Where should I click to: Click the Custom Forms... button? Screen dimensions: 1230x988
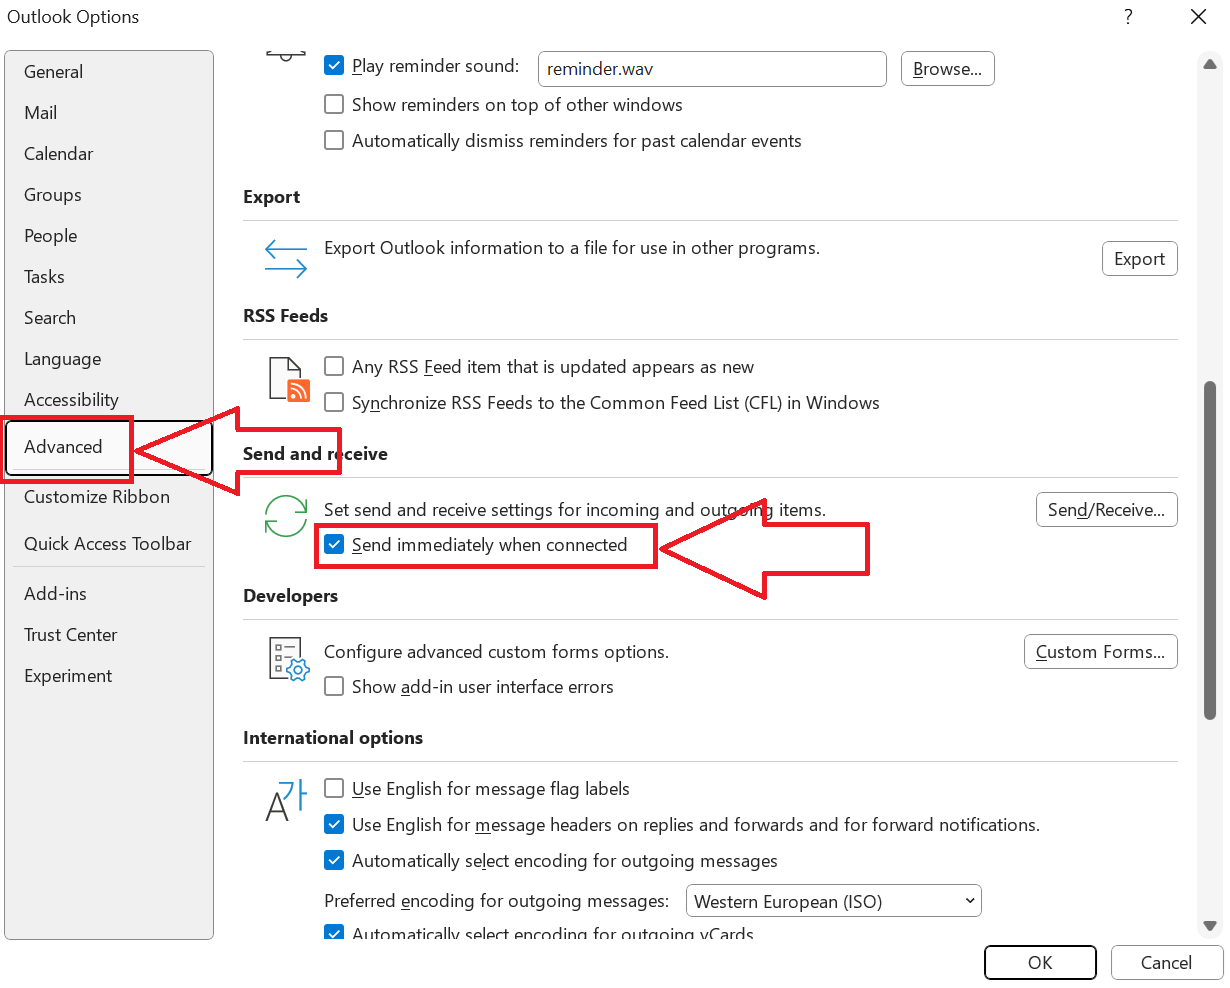pos(1101,652)
